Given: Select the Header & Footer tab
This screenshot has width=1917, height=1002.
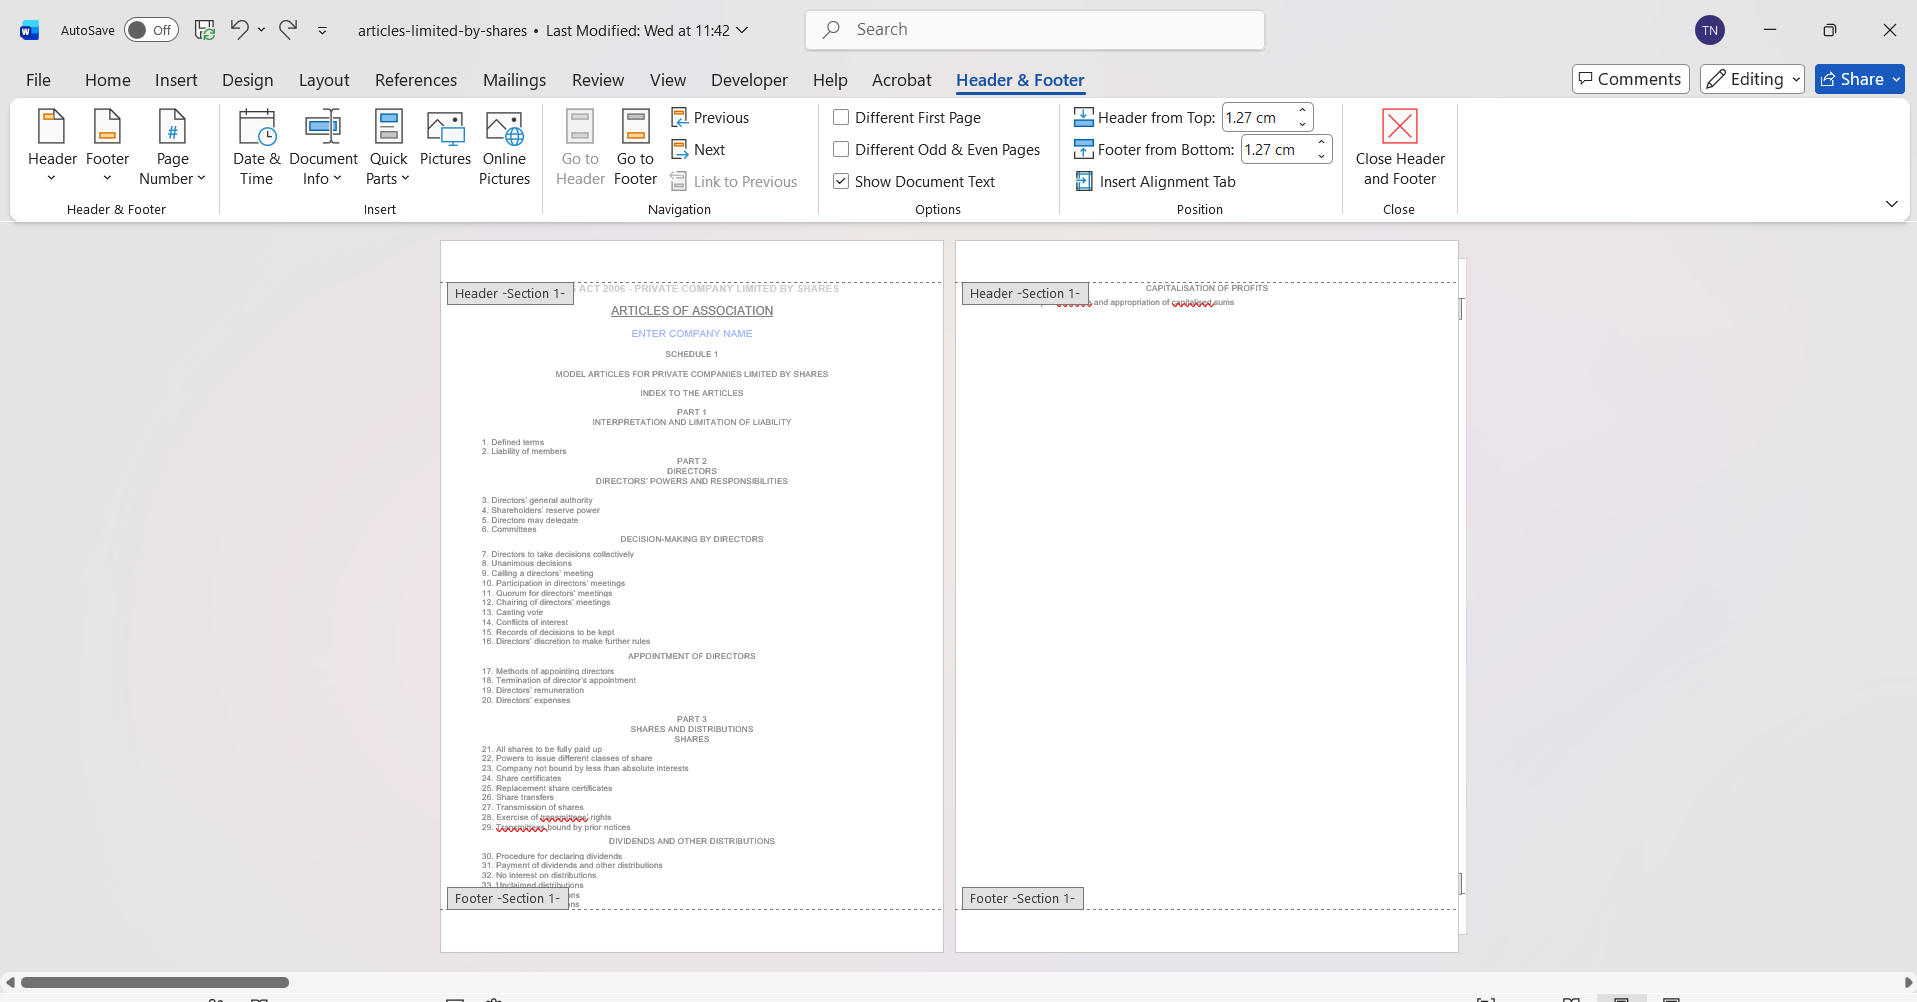Looking at the screenshot, I should click(x=1020, y=80).
